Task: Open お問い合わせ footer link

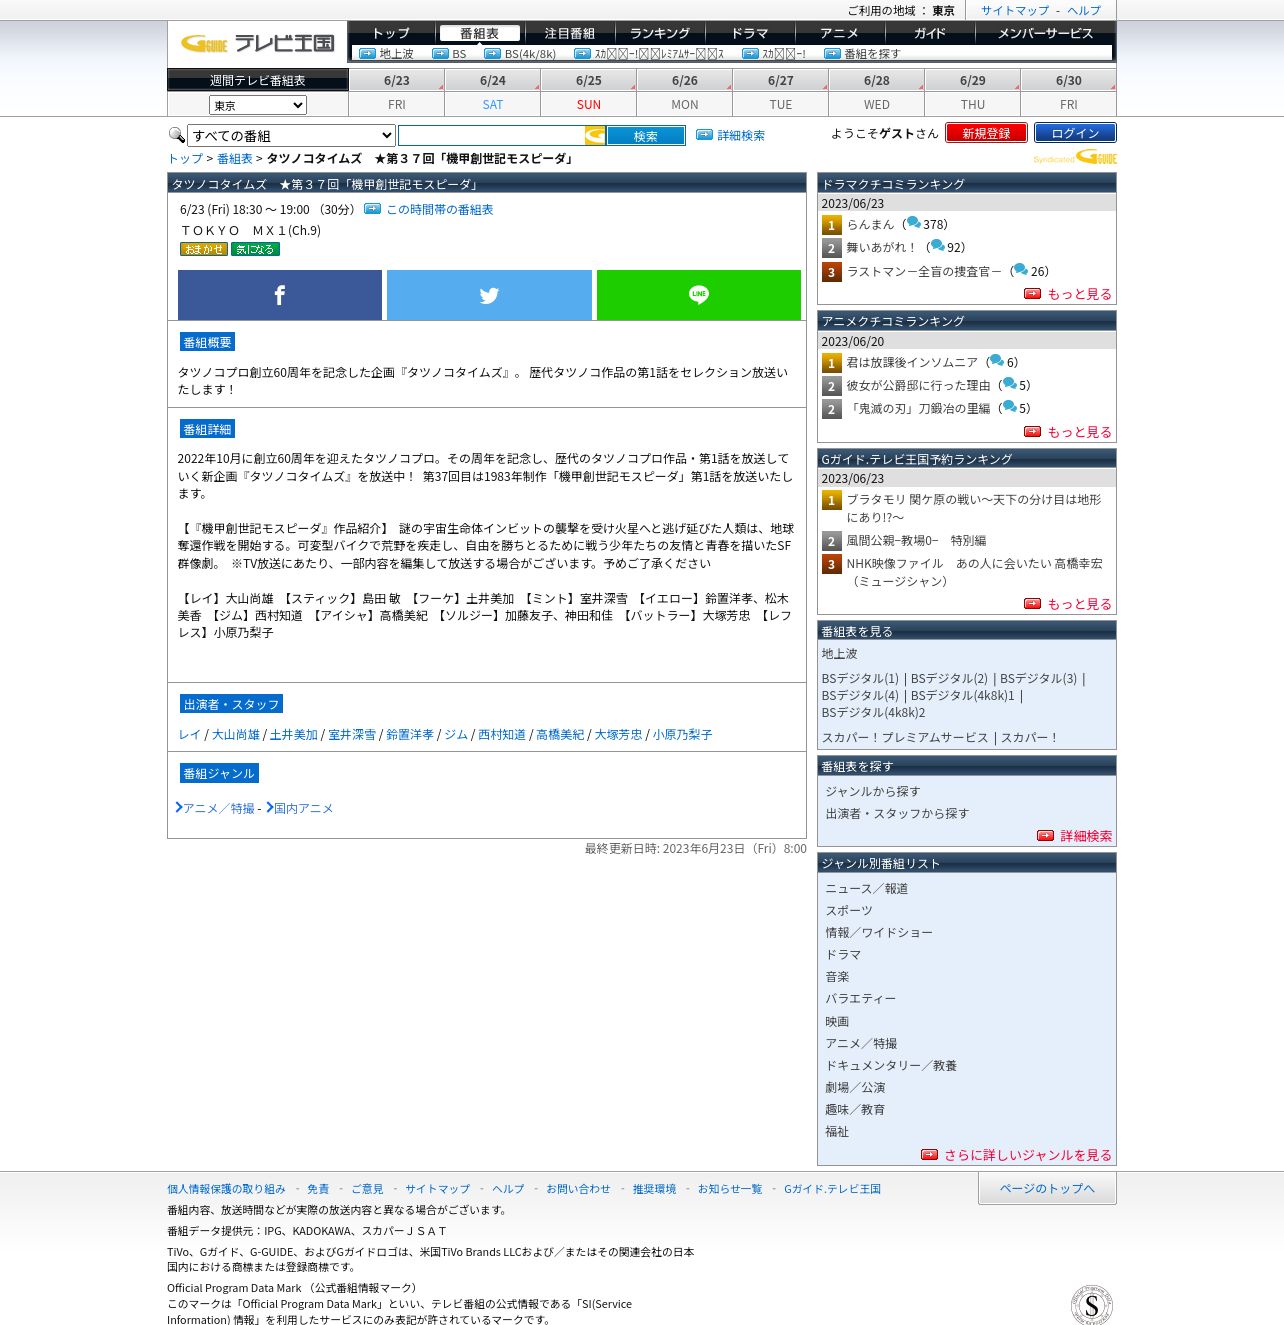Action: [x=578, y=1189]
